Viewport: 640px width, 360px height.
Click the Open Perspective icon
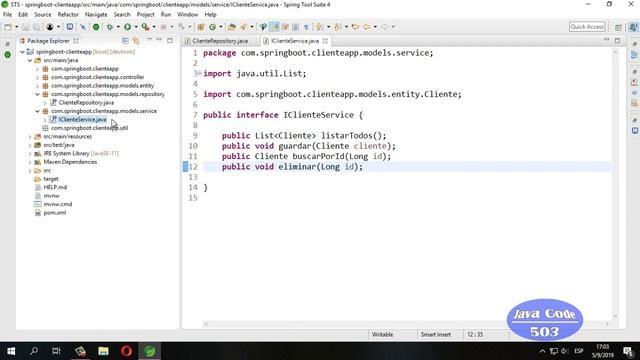[x=618, y=27]
